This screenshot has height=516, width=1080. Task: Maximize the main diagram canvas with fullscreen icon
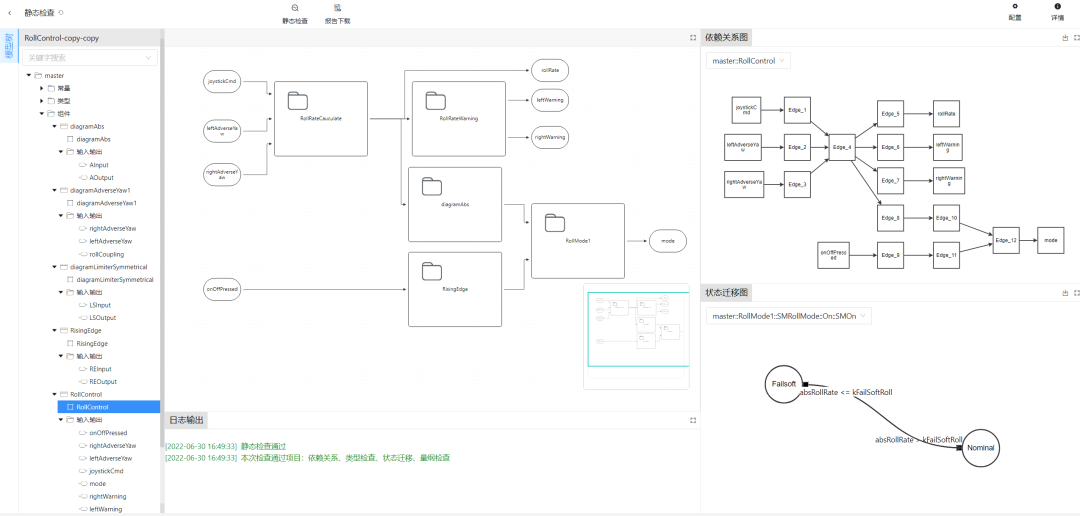coord(693,38)
